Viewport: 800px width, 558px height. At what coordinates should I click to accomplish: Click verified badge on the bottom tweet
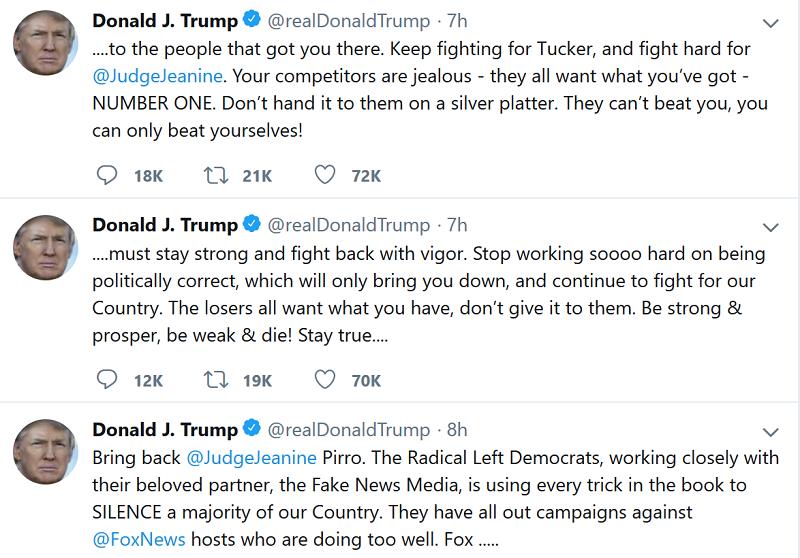click(252, 429)
